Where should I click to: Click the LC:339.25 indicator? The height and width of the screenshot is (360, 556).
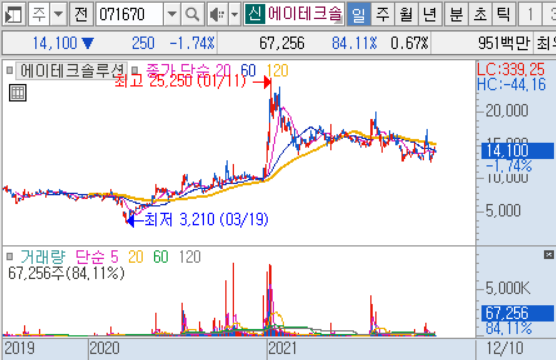coord(511,69)
